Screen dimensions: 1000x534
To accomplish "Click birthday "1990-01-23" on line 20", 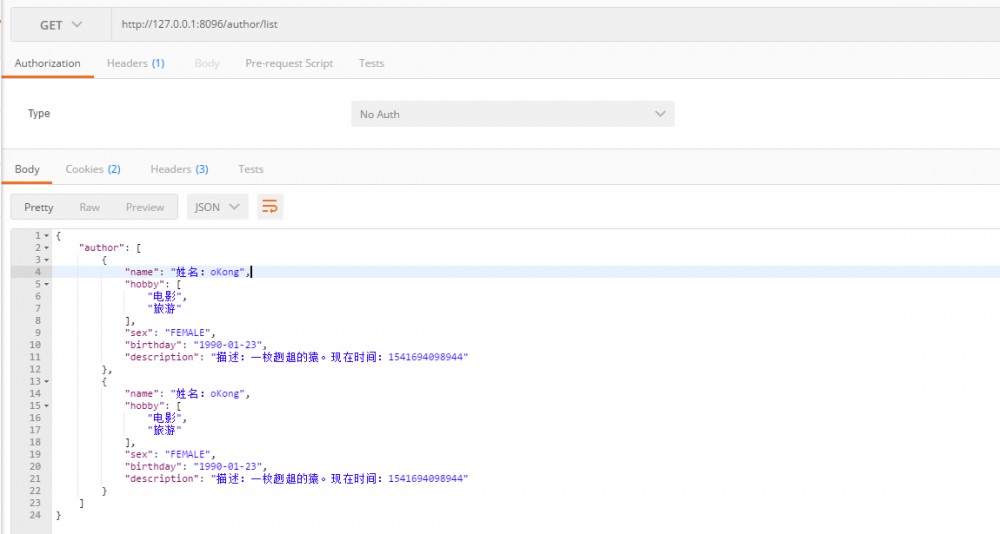I will tap(228, 466).
